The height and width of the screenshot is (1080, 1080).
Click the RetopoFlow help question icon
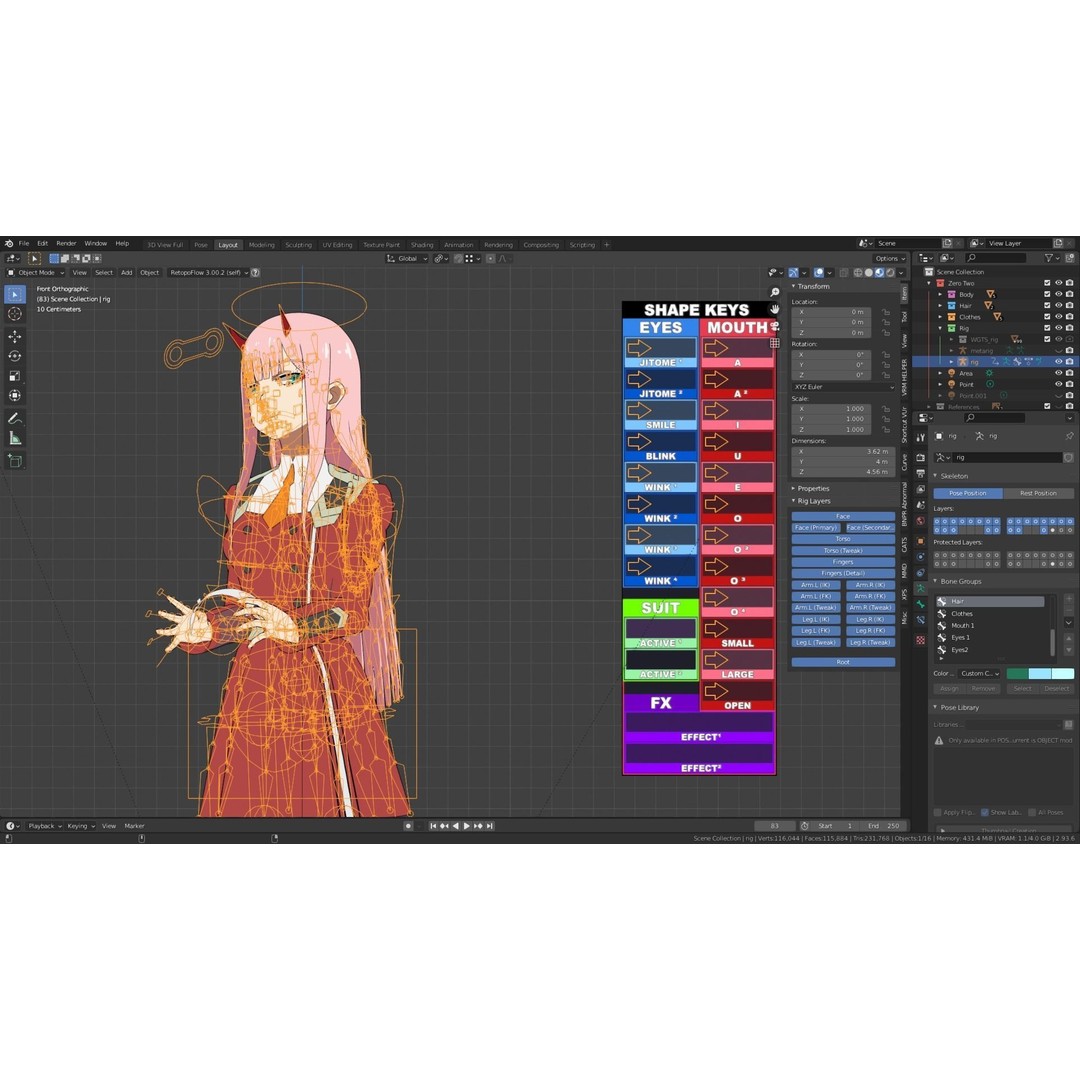point(255,273)
